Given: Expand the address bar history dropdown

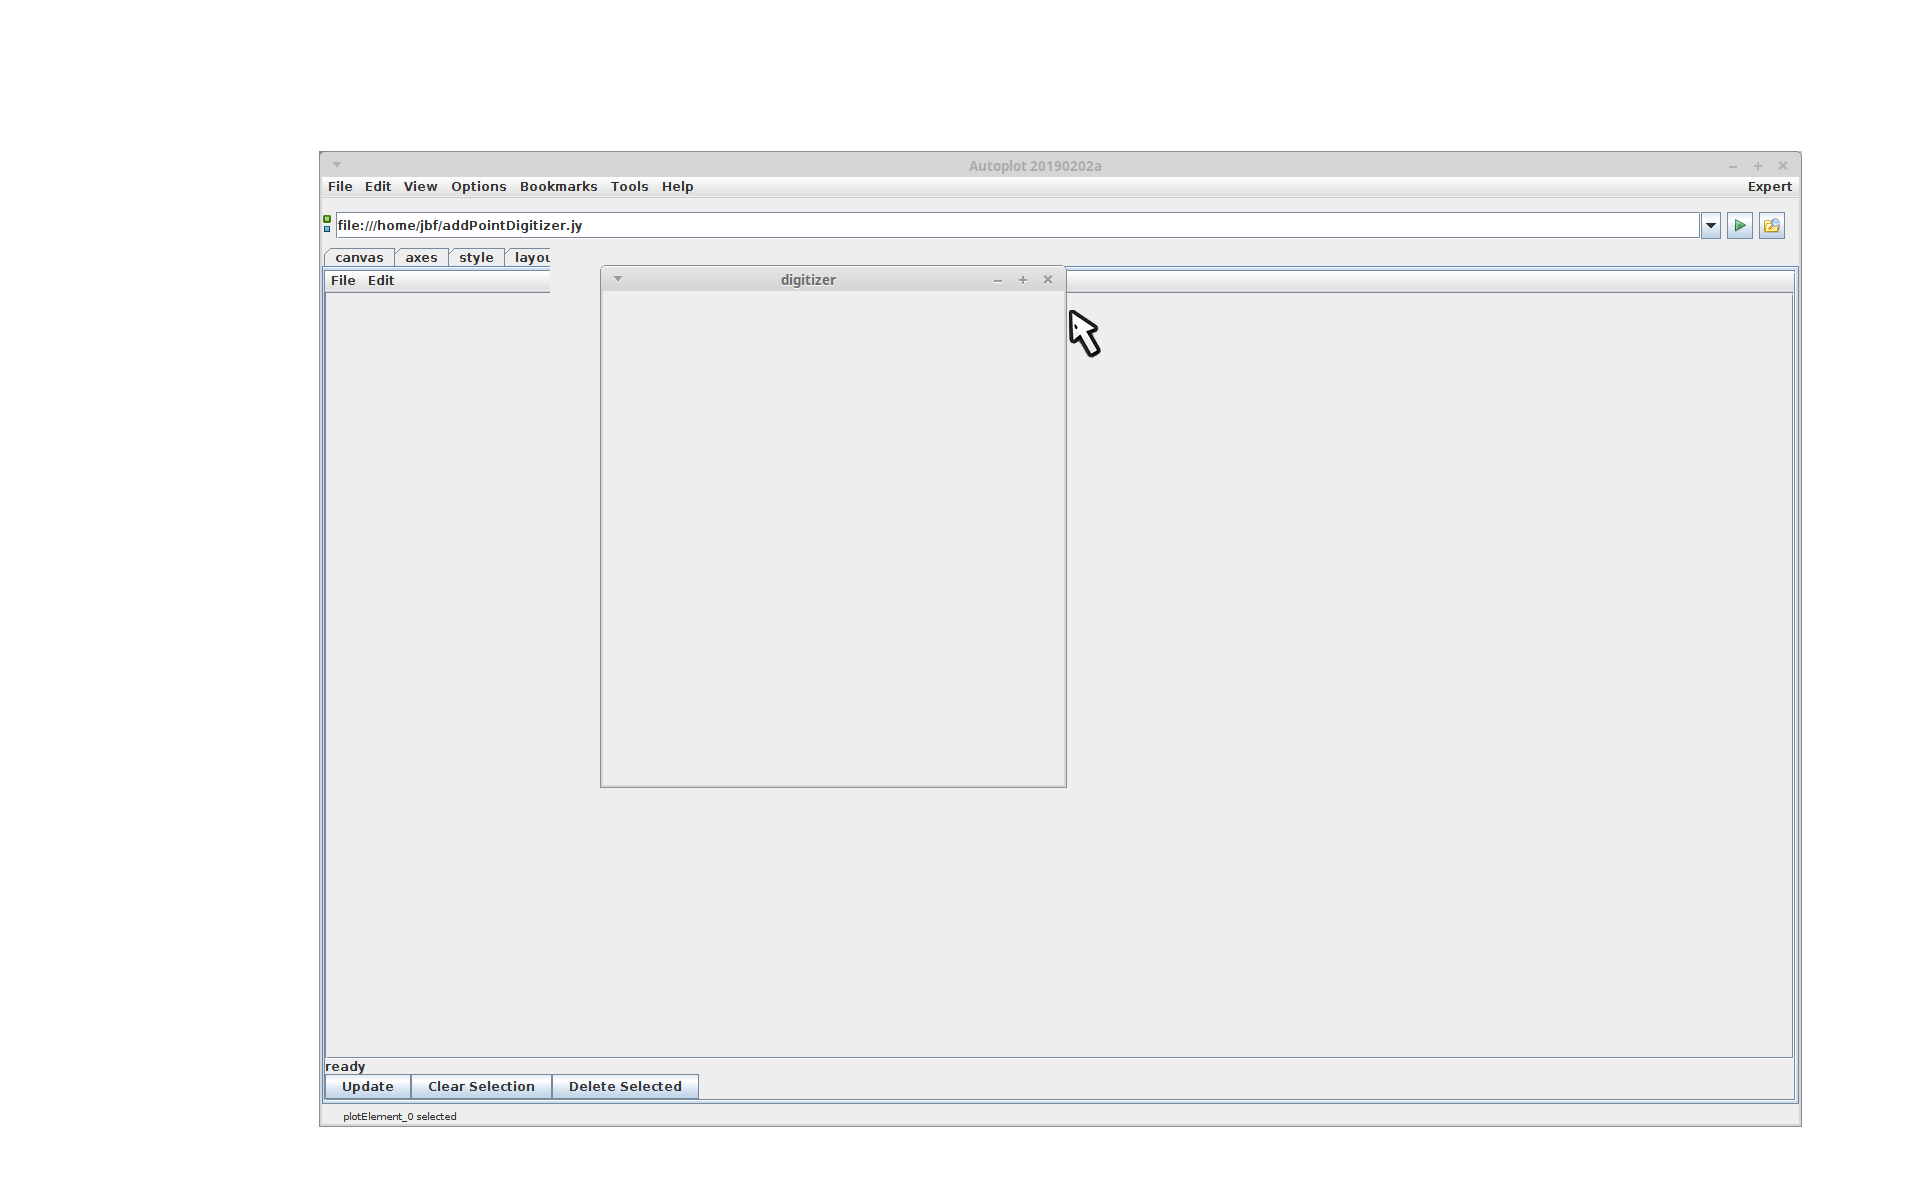Looking at the screenshot, I should coord(1710,226).
